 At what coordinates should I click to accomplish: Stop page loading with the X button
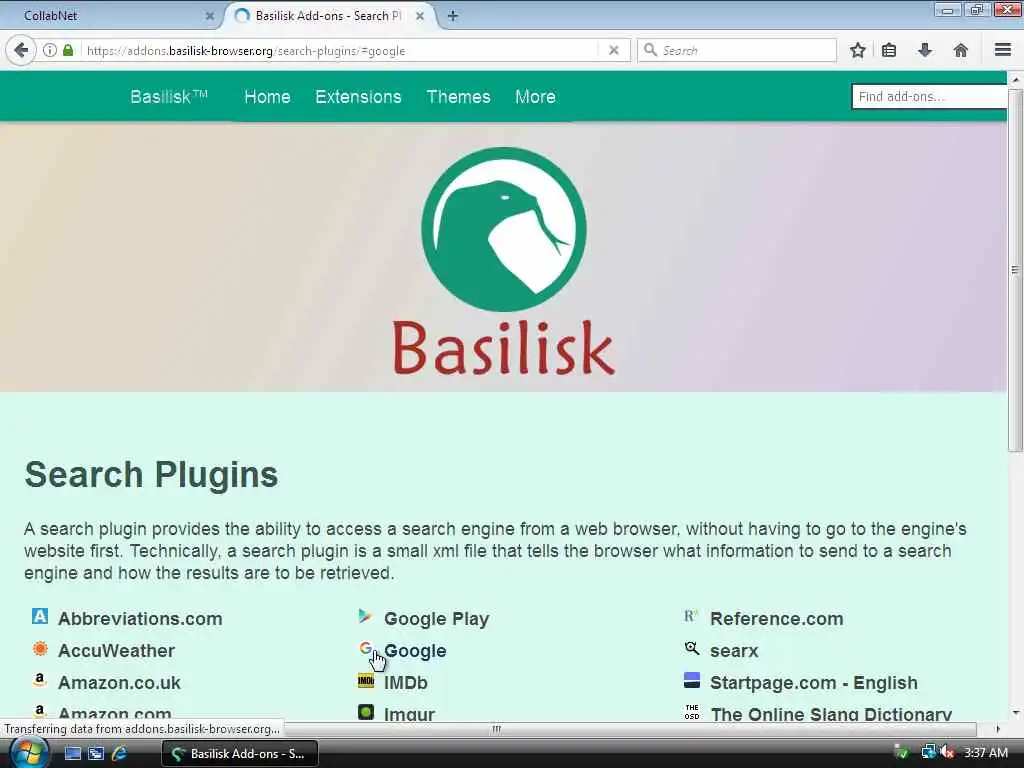coord(613,50)
